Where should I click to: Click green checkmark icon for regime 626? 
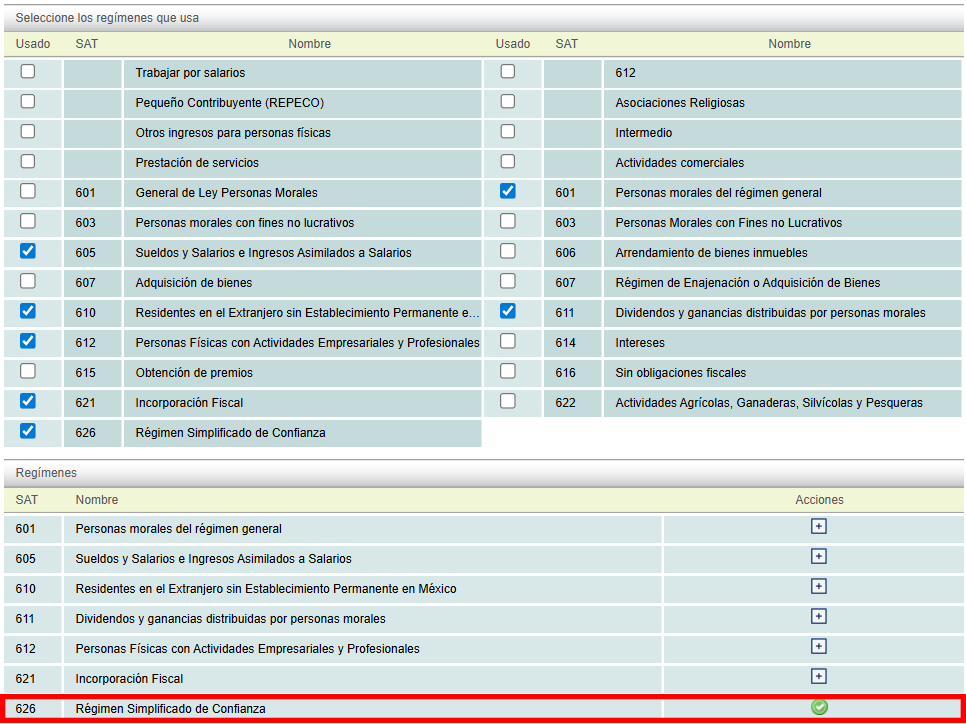pyautogui.click(x=819, y=708)
